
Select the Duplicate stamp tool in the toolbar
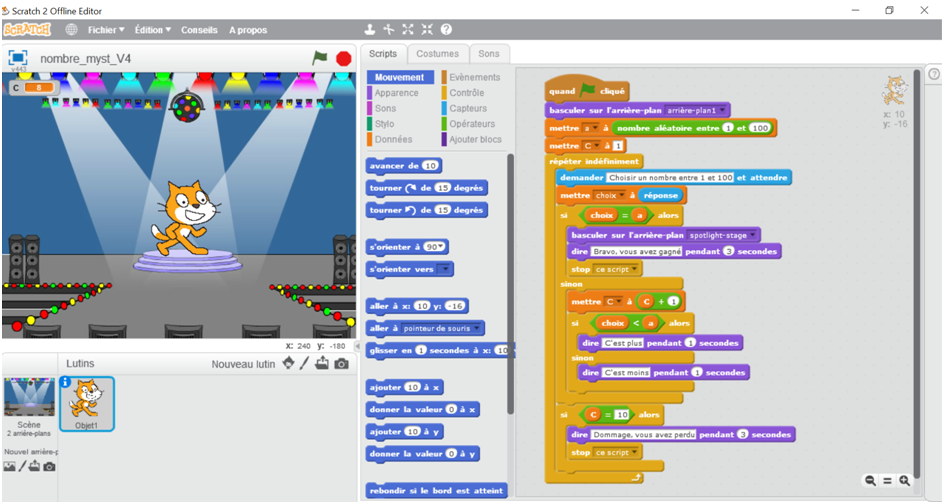tap(370, 30)
